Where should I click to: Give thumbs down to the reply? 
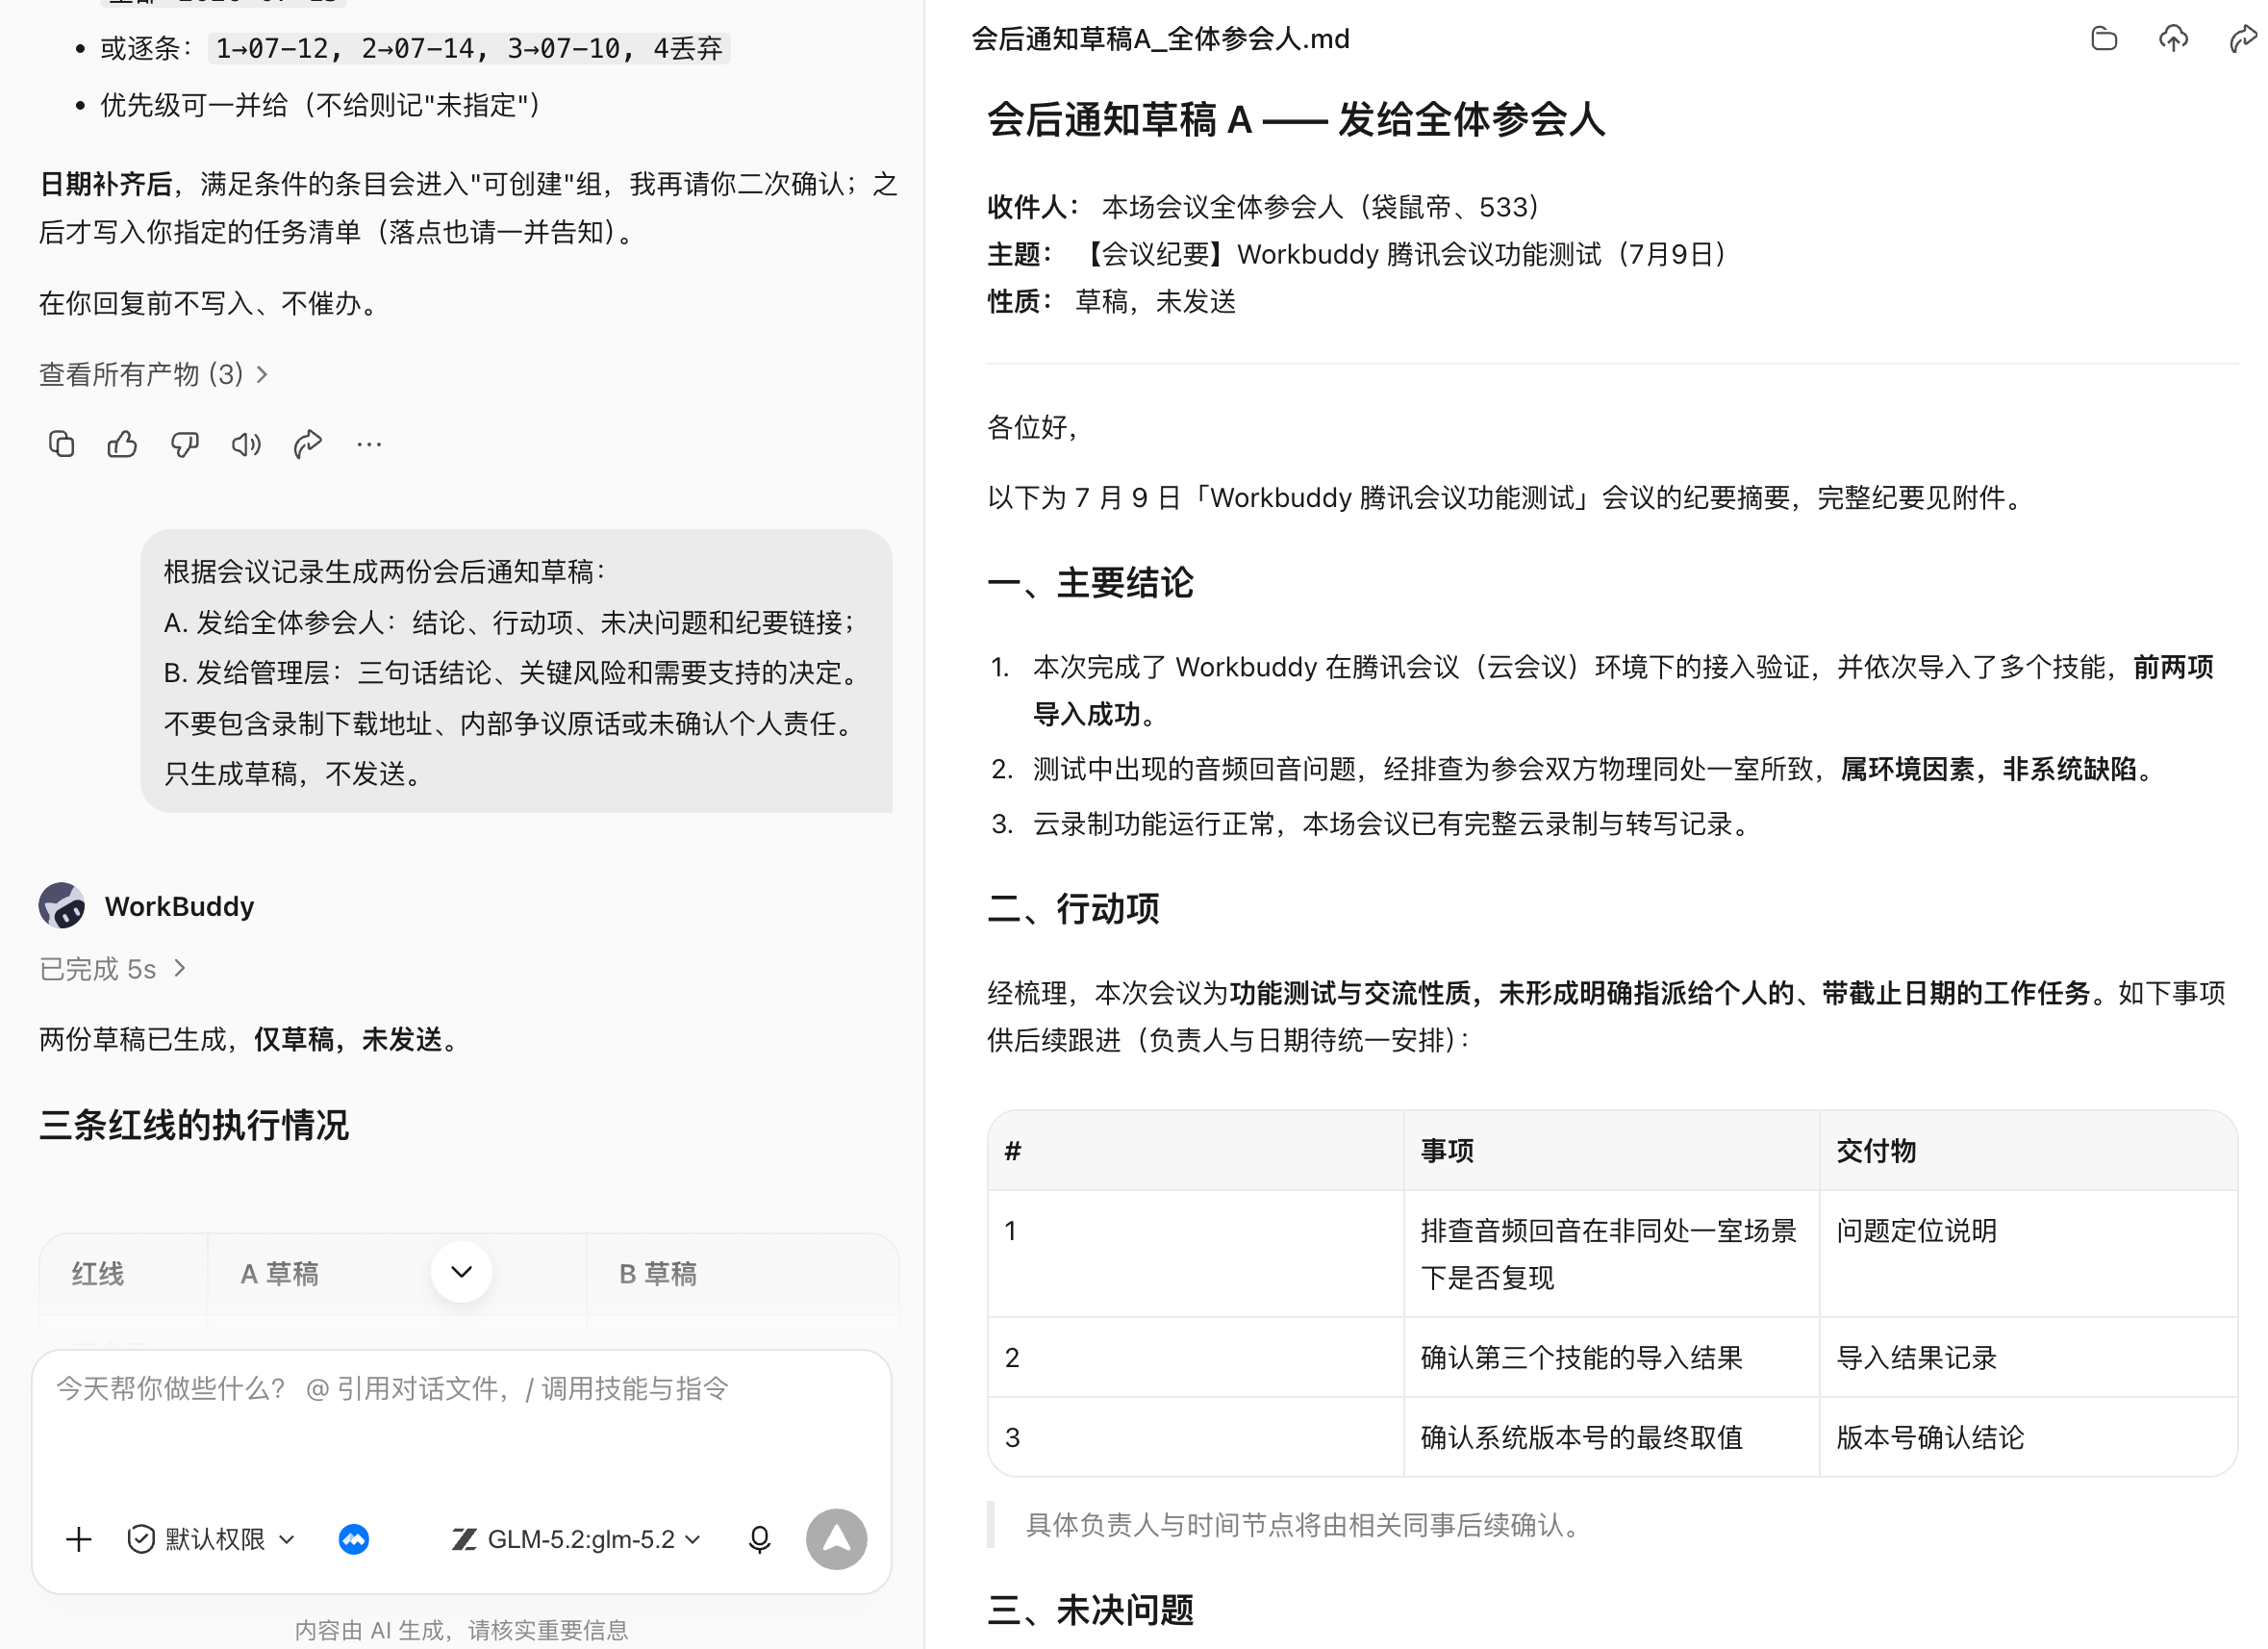pyautogui.click(x=184, y=443)
